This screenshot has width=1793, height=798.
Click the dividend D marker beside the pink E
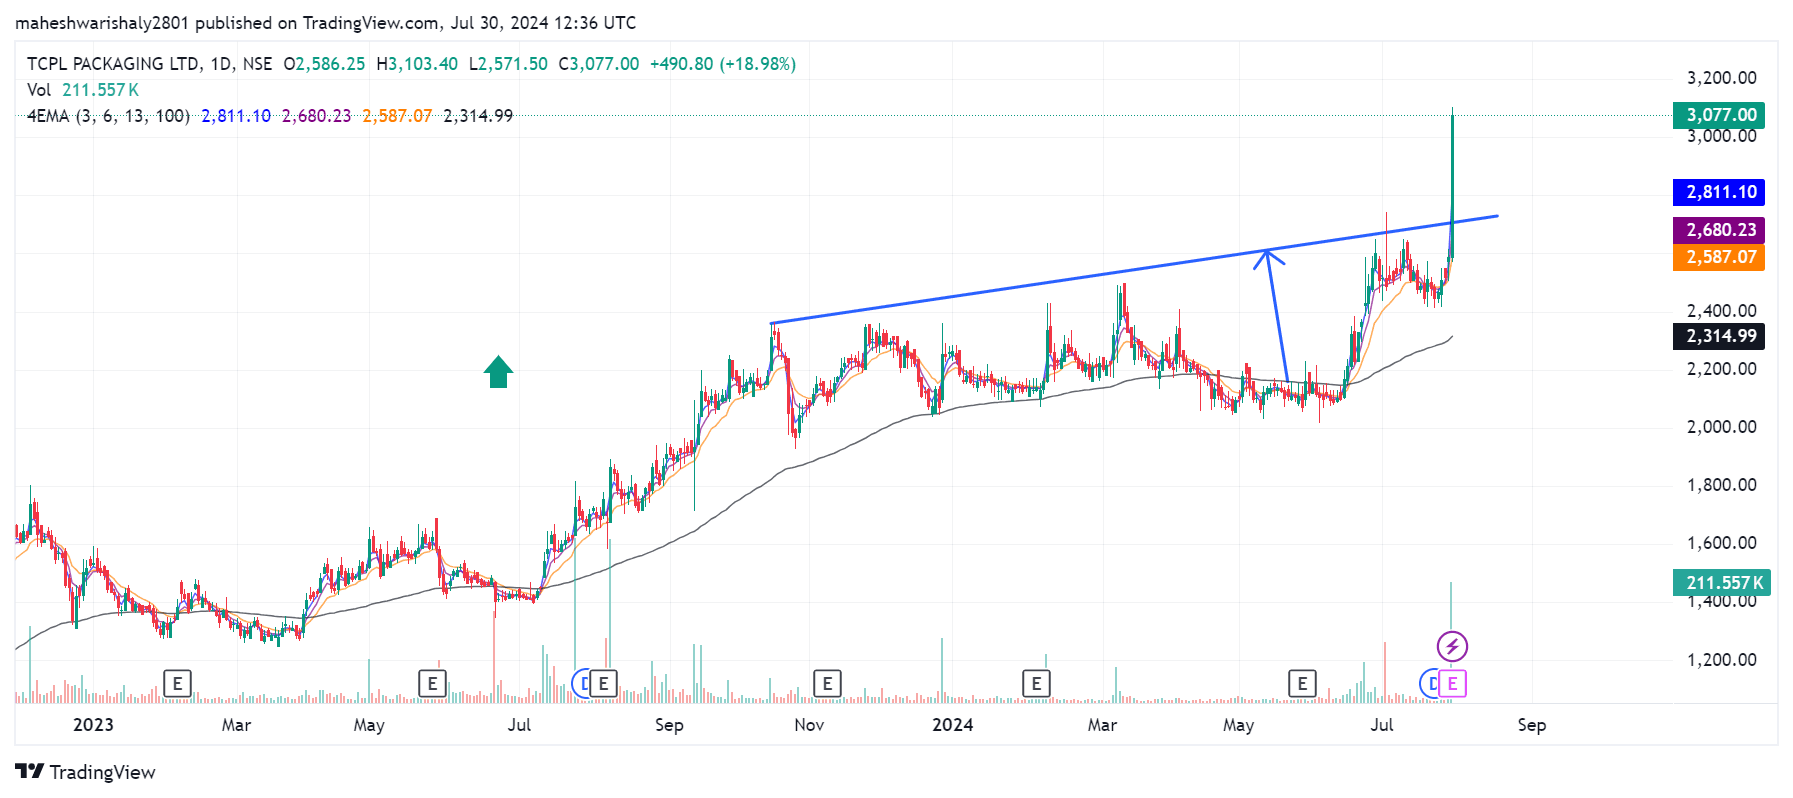click(1431, 684)
